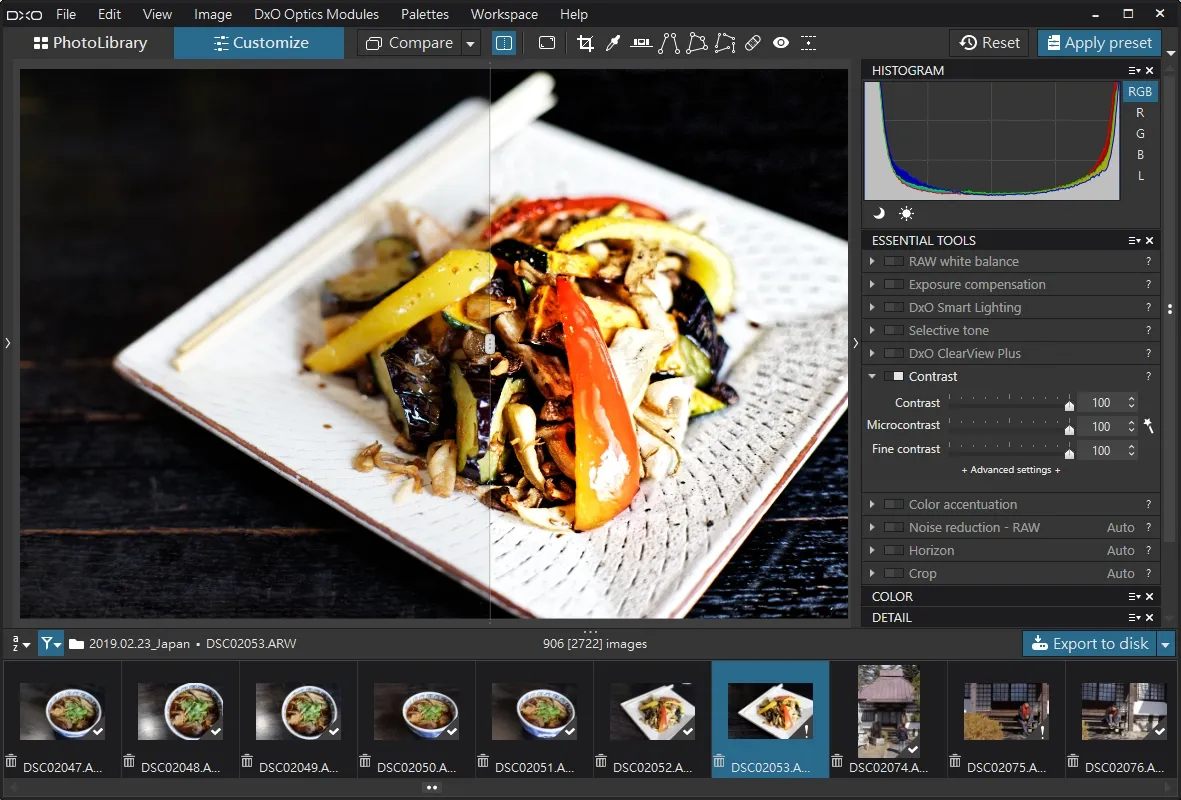Screen dimensions: 1181x800
Task: Click the Export to disk button
Action: click(1090, 644)
